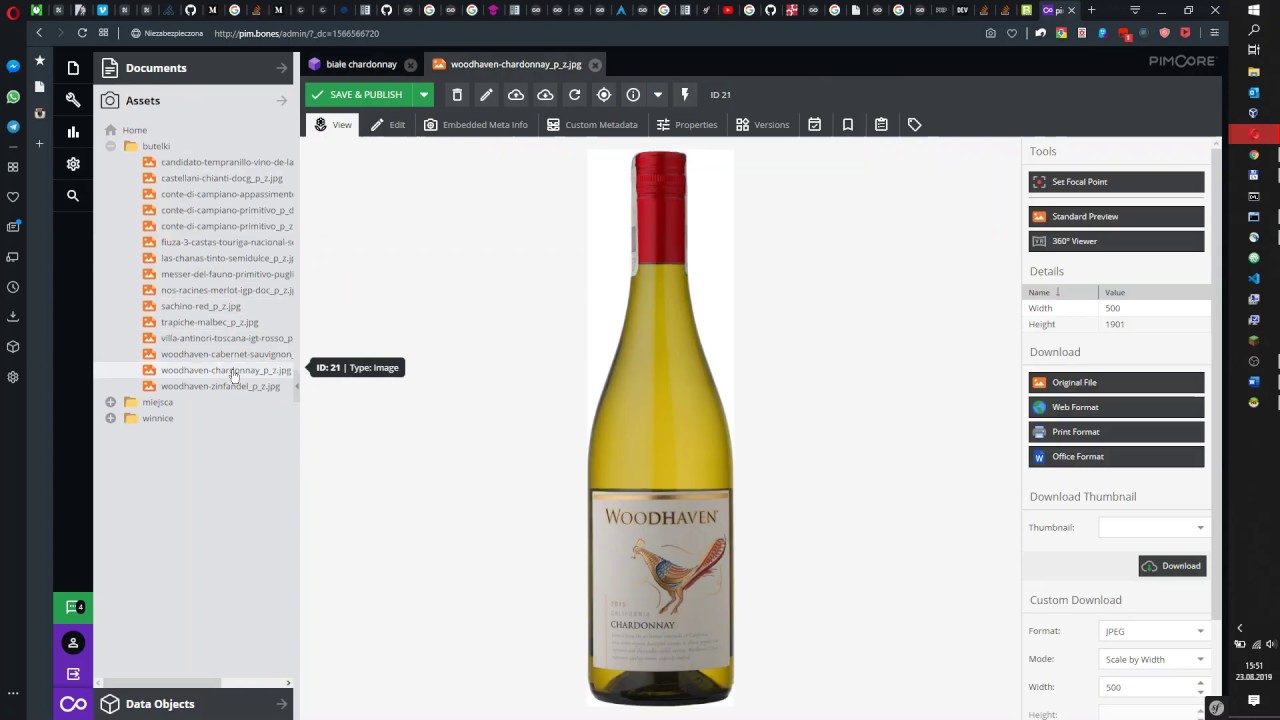Open Messenger in the Opera sidebar
1280x720 pixels.
(13, 66)
